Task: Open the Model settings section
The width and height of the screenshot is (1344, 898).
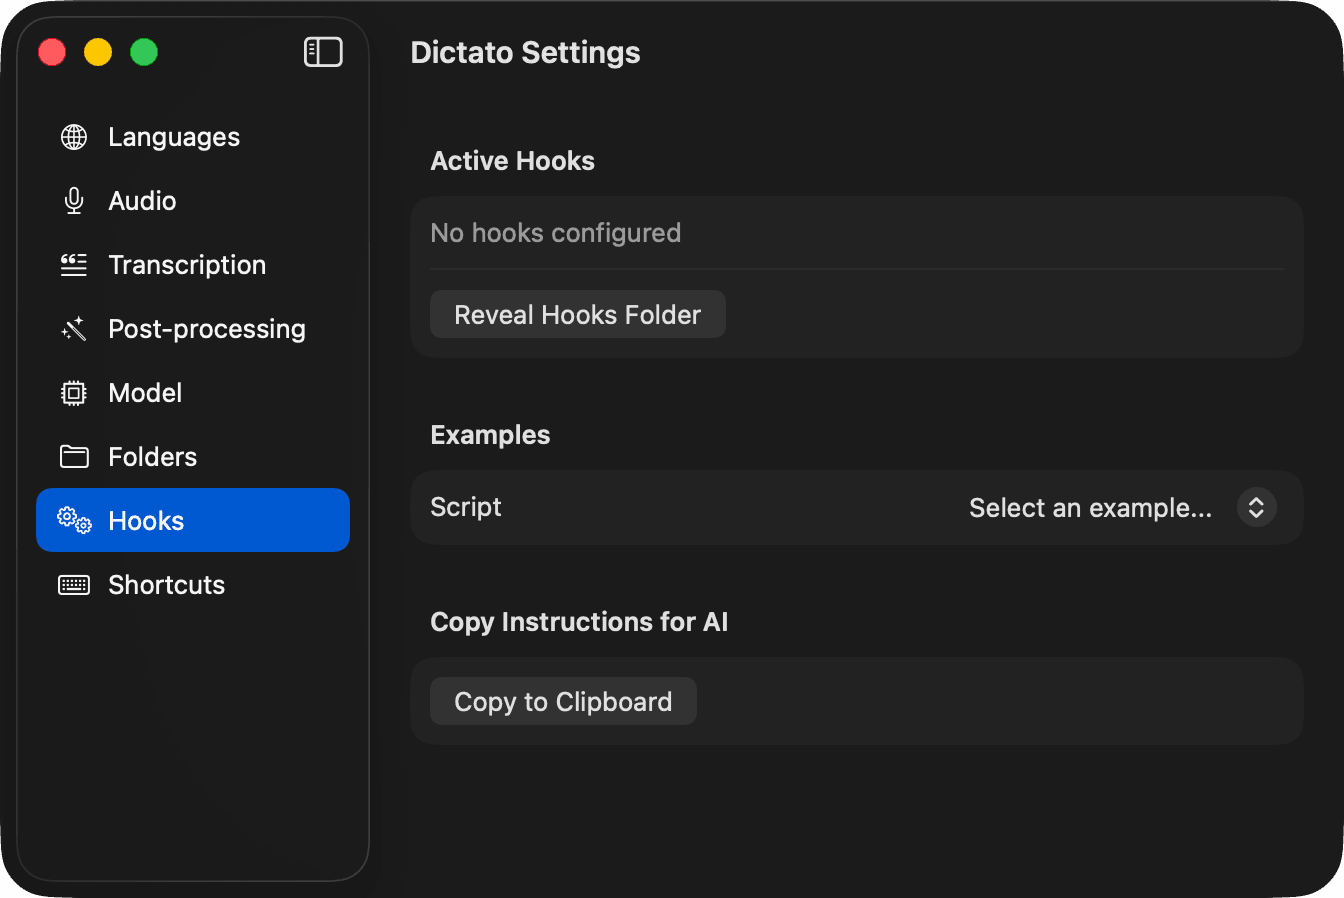Action: (x=145, y=392)
